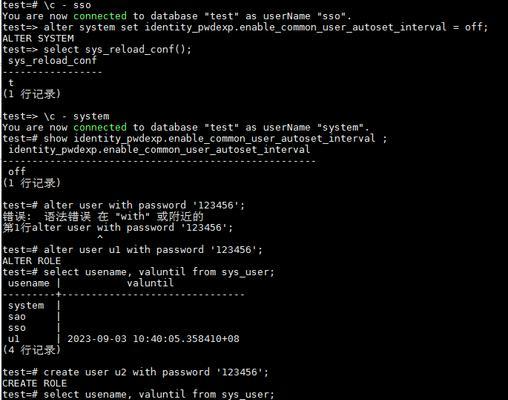Click the "ALTER SYSTEM" response text
This screenshot has height=400, width=508.
click(x=38, y=38)
